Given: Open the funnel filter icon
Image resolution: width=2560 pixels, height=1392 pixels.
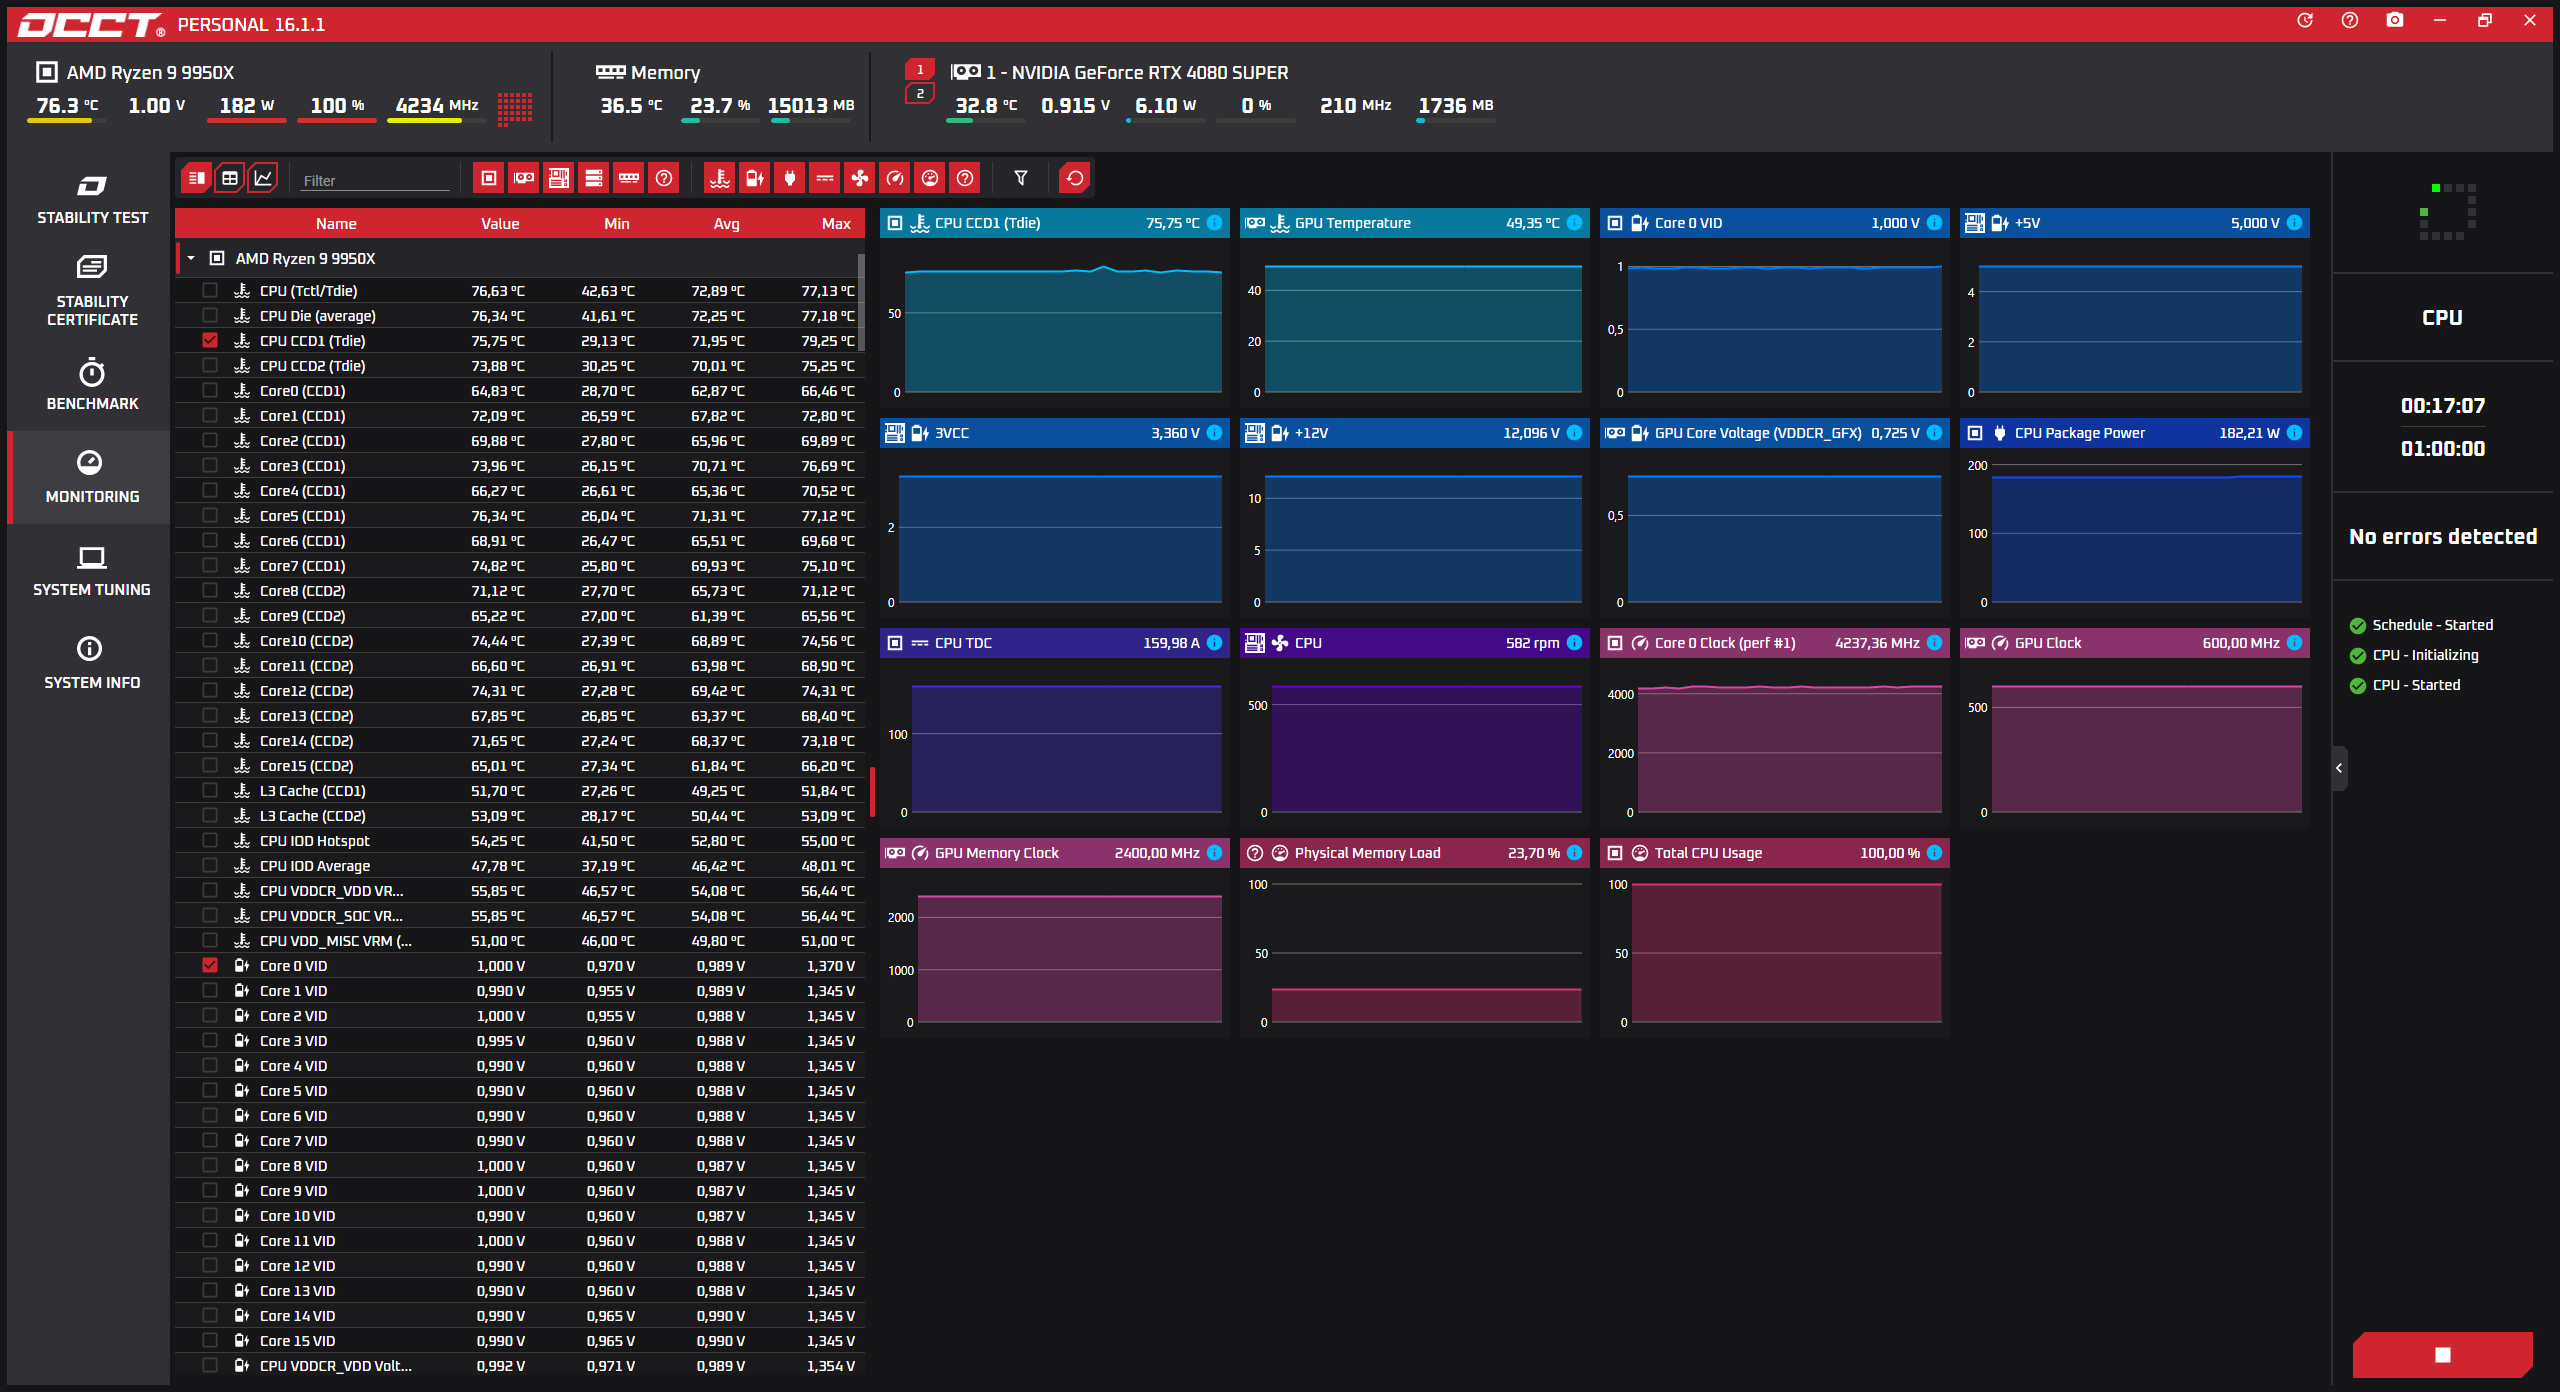Looking at the screenshot, I should click(1020, 179).
